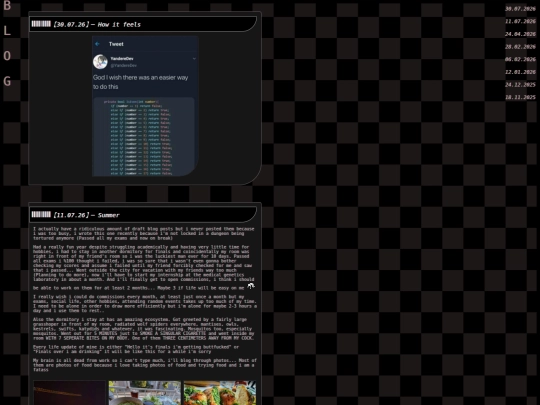
Task: Click the paragraph starting 'I really wish i could'
Action: click(x=145, y=303)
